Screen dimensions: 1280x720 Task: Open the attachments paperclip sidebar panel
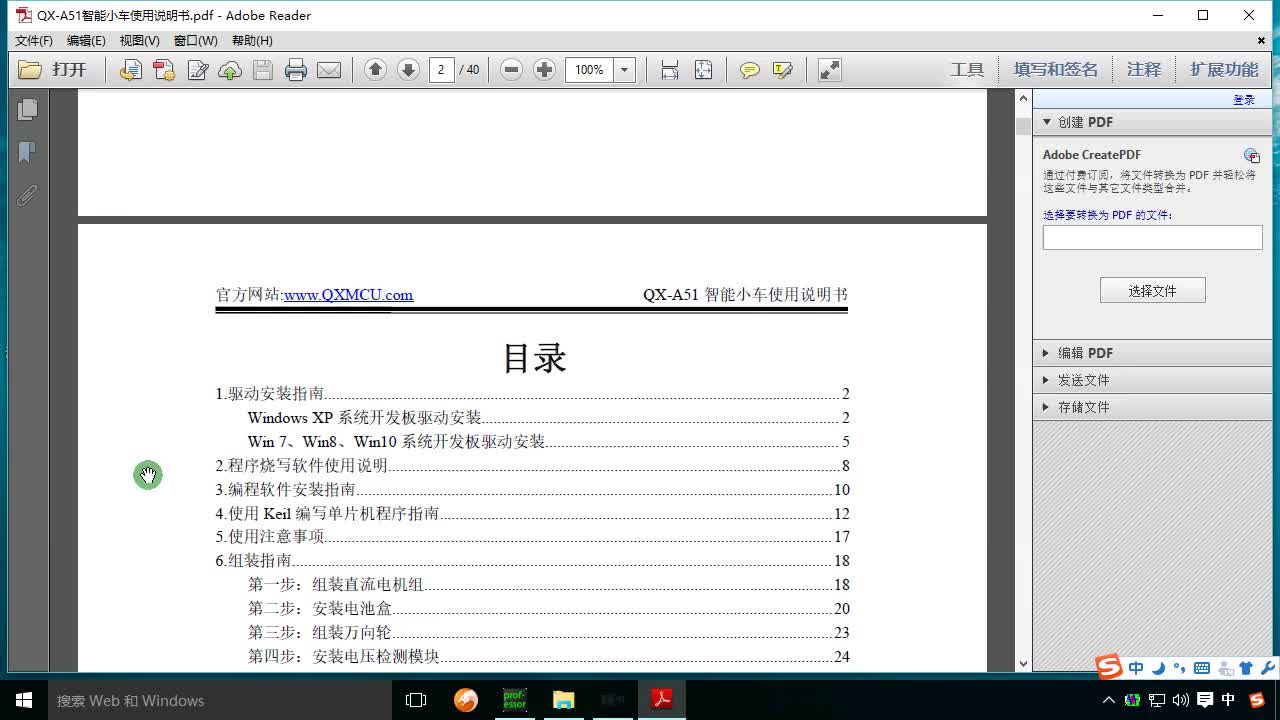point(27,195)
